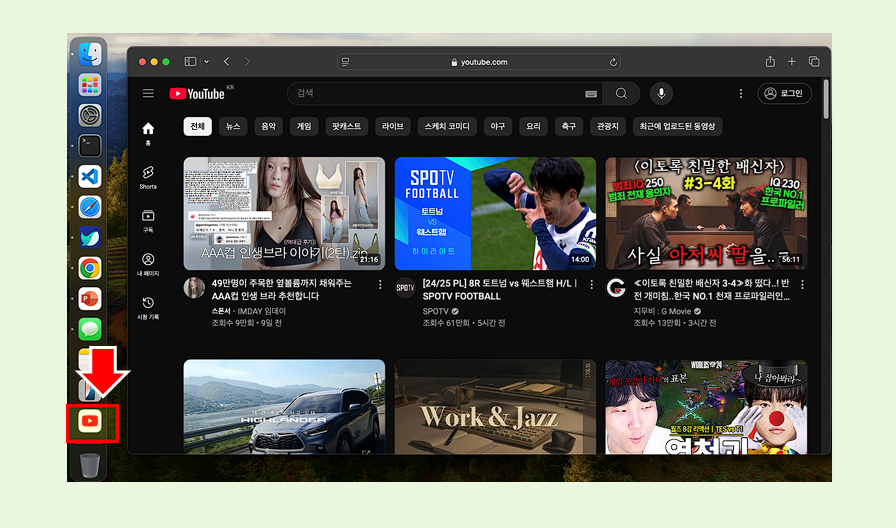Open the Trash in the Dock
Viewport: 896px width, 528px height.
click(x=90, y=465)
